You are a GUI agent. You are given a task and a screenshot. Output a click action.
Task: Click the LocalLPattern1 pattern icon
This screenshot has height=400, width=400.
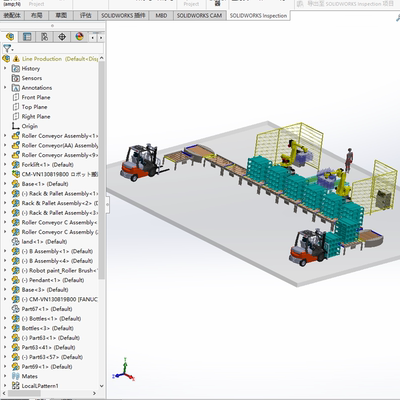point(16,386)
